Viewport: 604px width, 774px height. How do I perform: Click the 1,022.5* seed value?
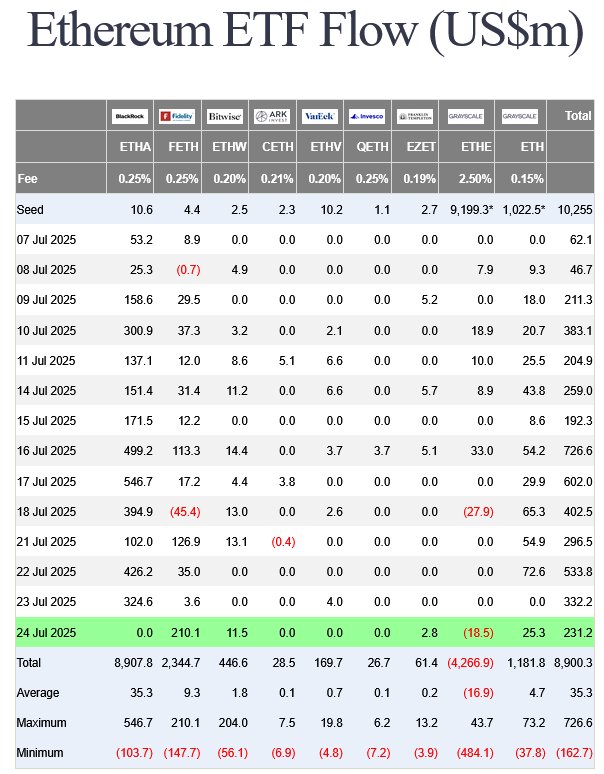pos(524,210)
